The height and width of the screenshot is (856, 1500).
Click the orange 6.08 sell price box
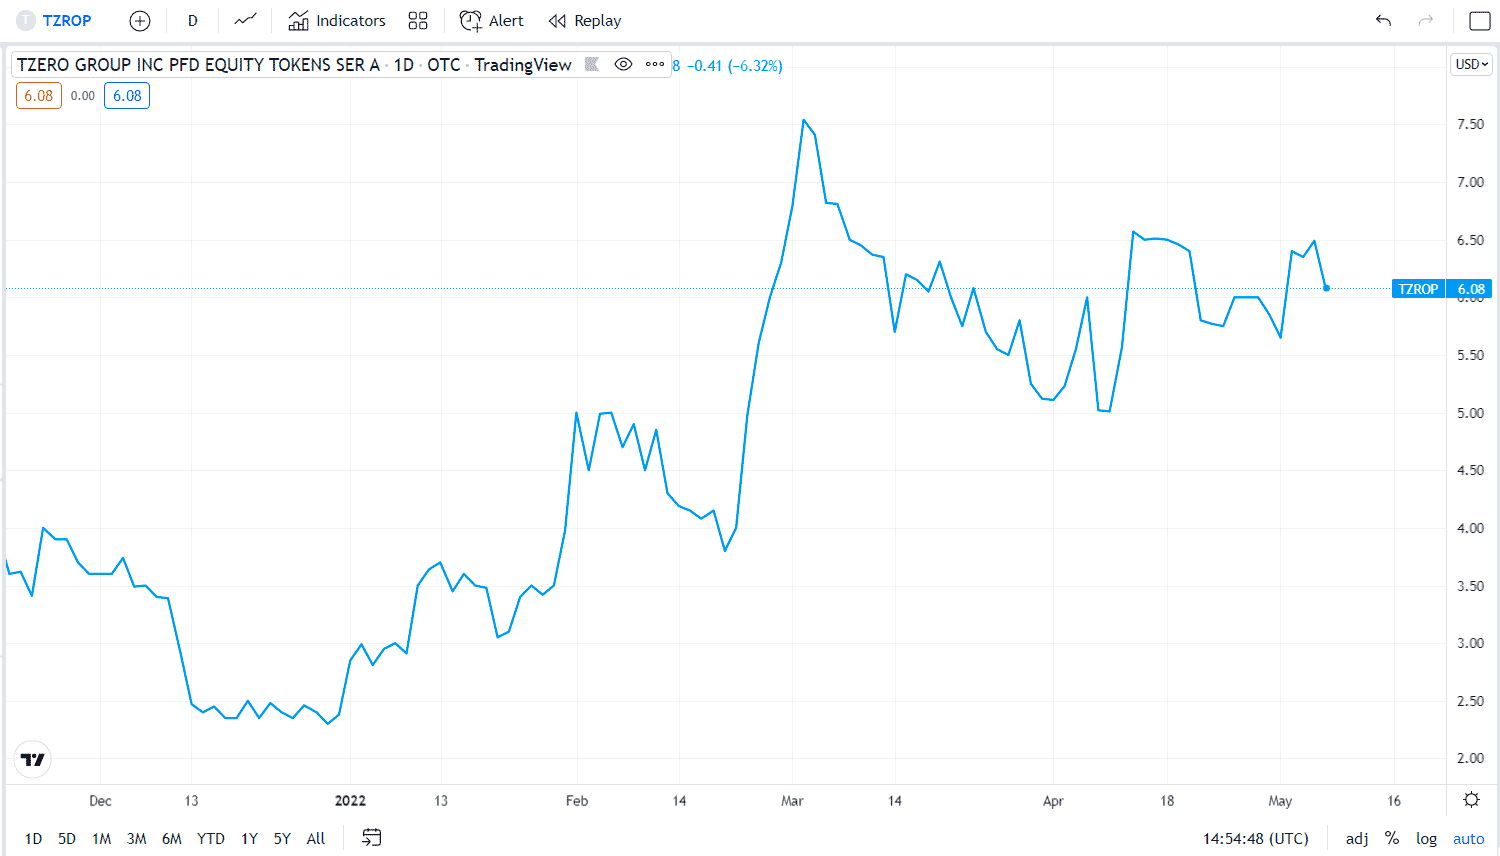(x=39, y=96)
